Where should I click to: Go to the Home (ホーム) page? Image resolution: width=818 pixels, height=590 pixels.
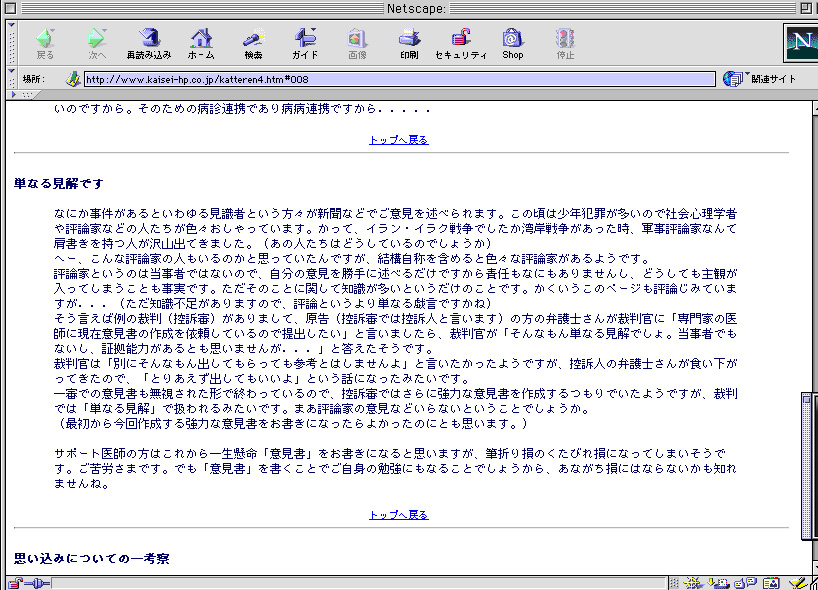[x=201, y=43]
